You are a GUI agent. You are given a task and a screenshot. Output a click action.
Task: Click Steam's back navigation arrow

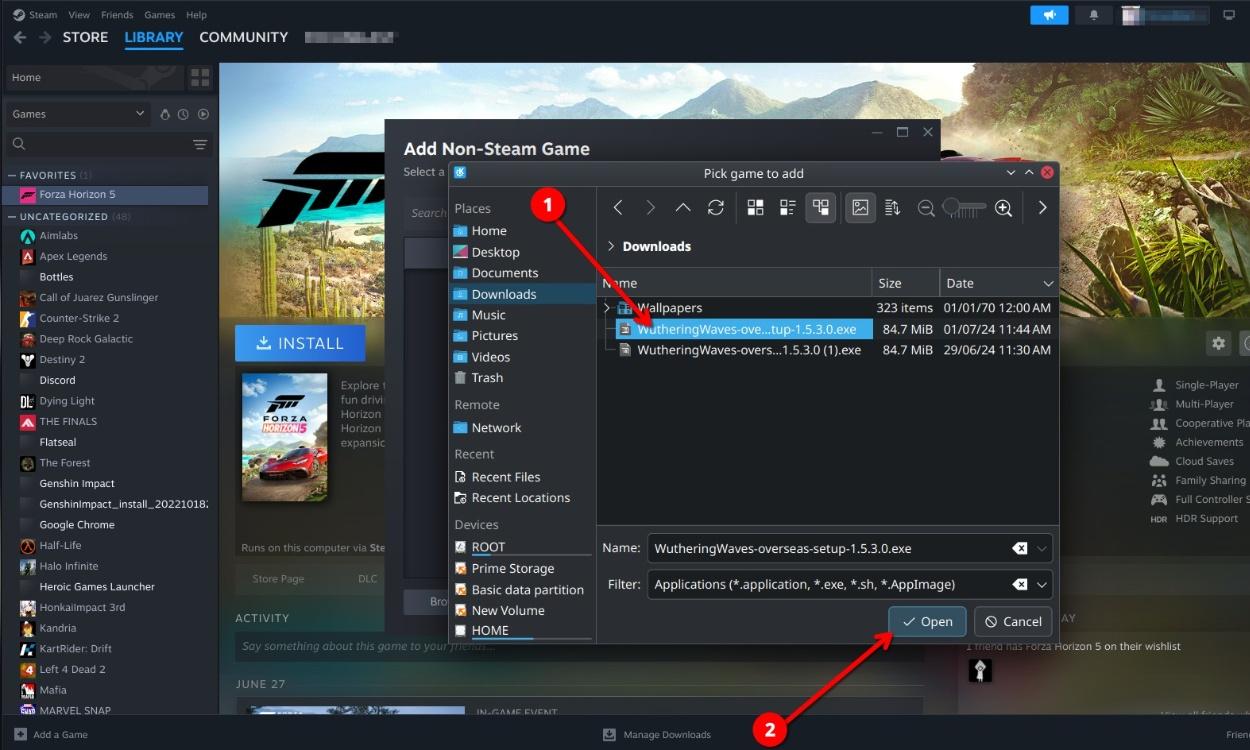19,37
